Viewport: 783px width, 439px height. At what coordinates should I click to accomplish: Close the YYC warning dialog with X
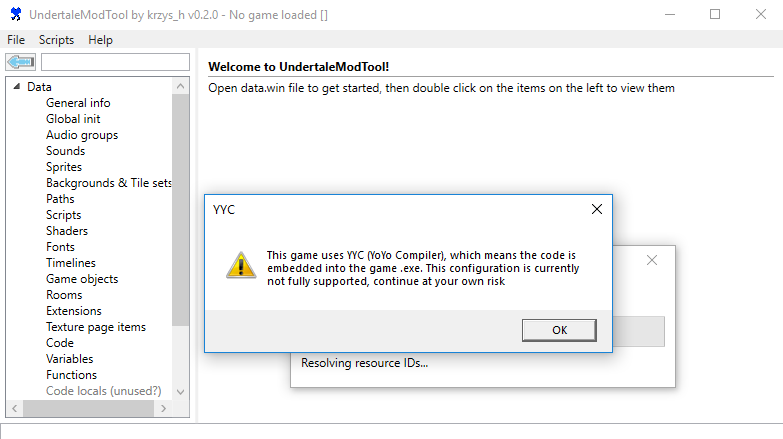[596, 209]
